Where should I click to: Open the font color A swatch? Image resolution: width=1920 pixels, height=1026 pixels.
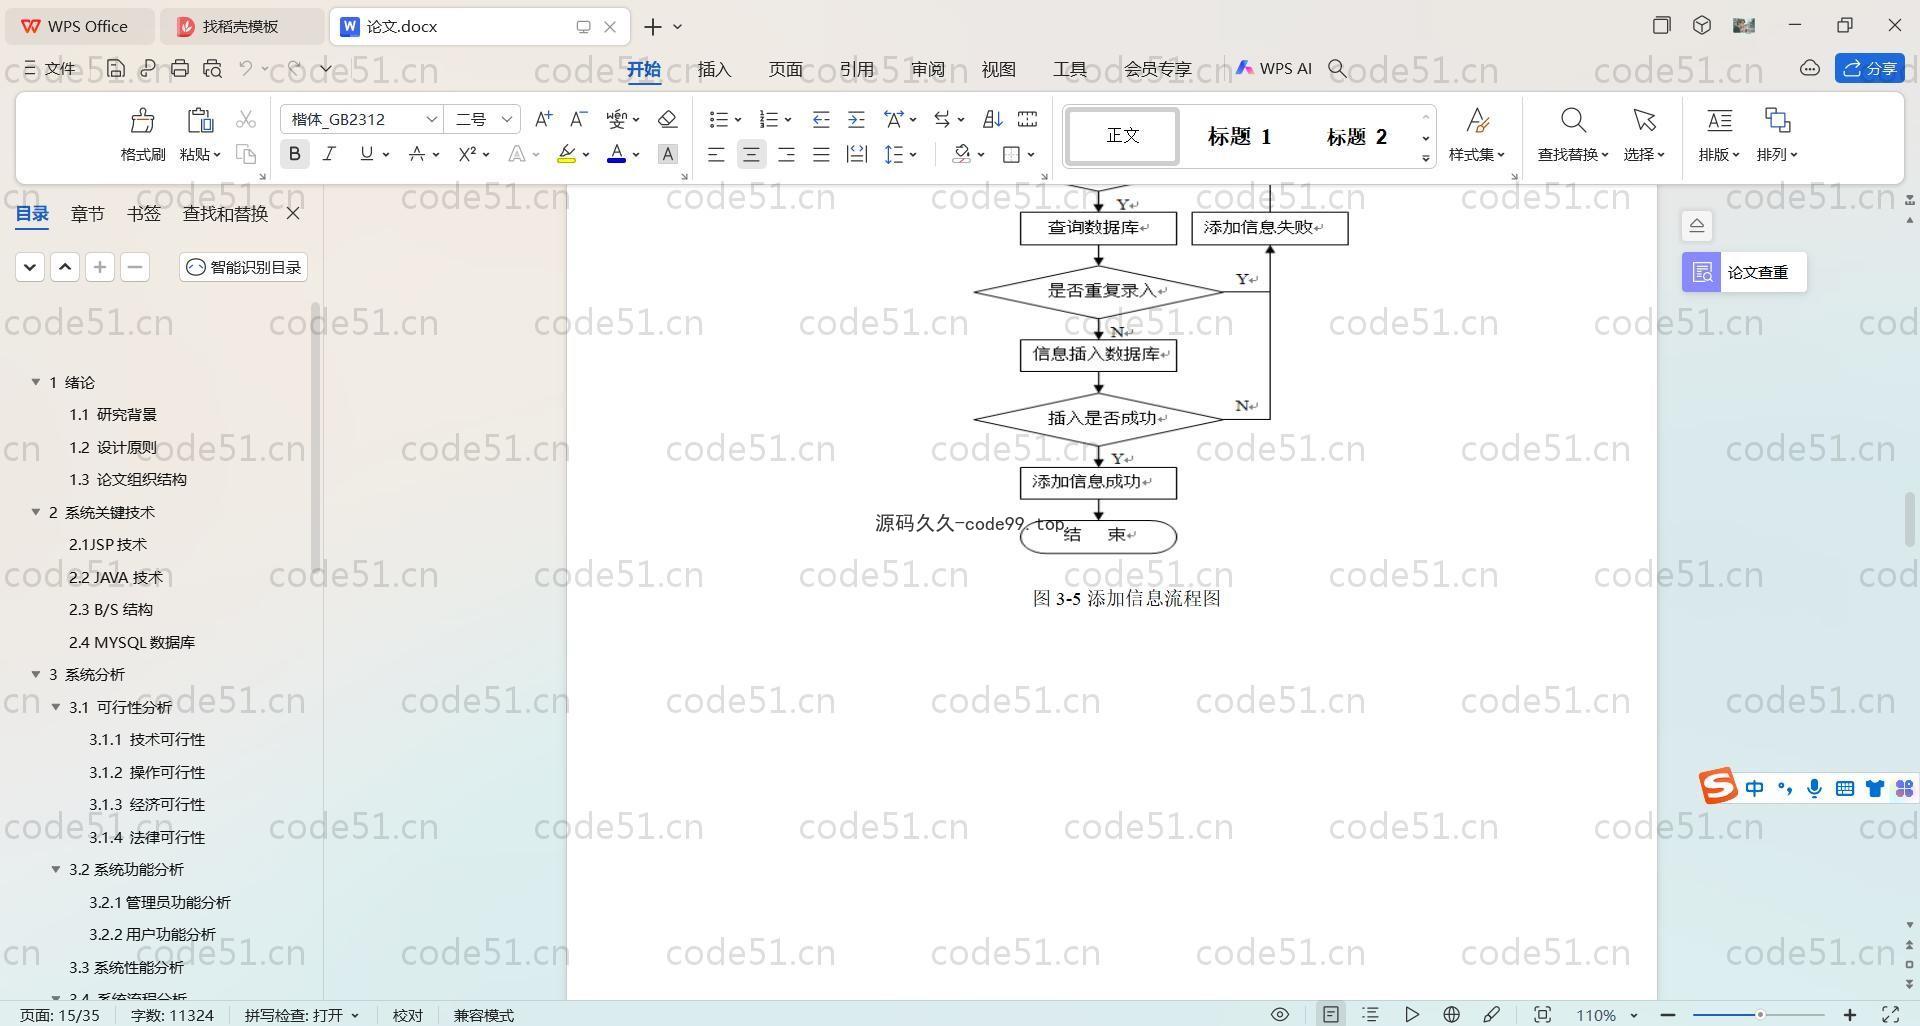(x=616, y=154)
